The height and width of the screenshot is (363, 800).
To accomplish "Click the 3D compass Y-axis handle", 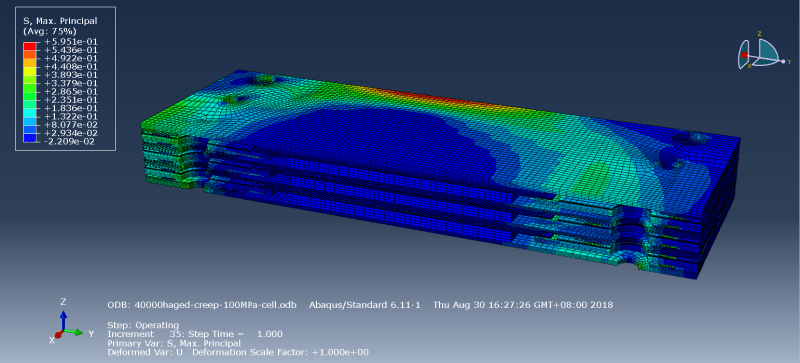I will pyautogui.click(x=783, y=61).
